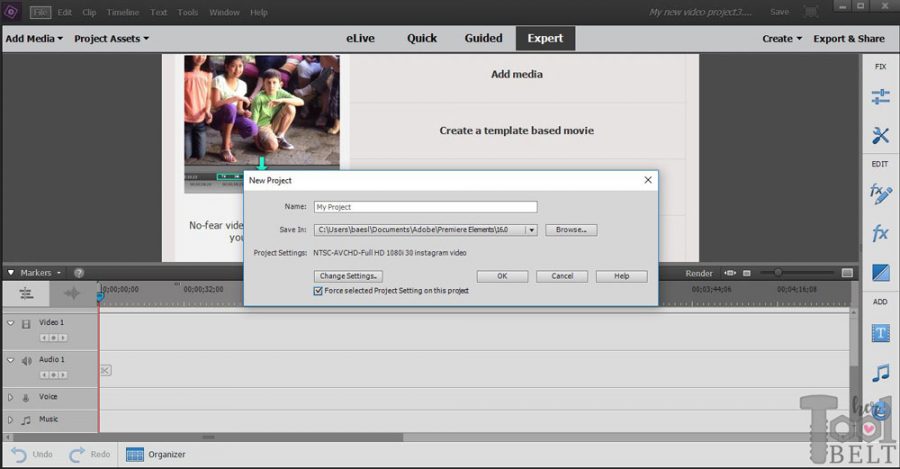Viewport: 900px width, 469px height.
Task: Switch to the eLive tab
Action: [x=360, y=38]
